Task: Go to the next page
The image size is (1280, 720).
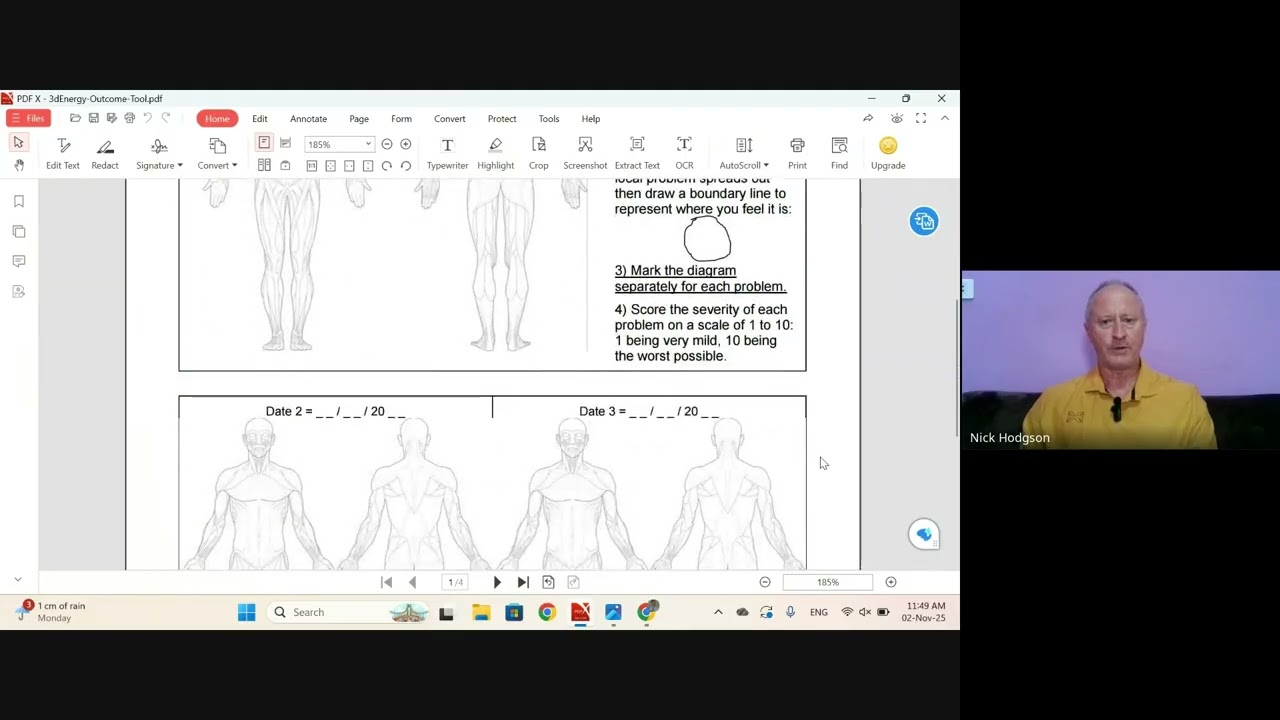Action: point(497,582)
